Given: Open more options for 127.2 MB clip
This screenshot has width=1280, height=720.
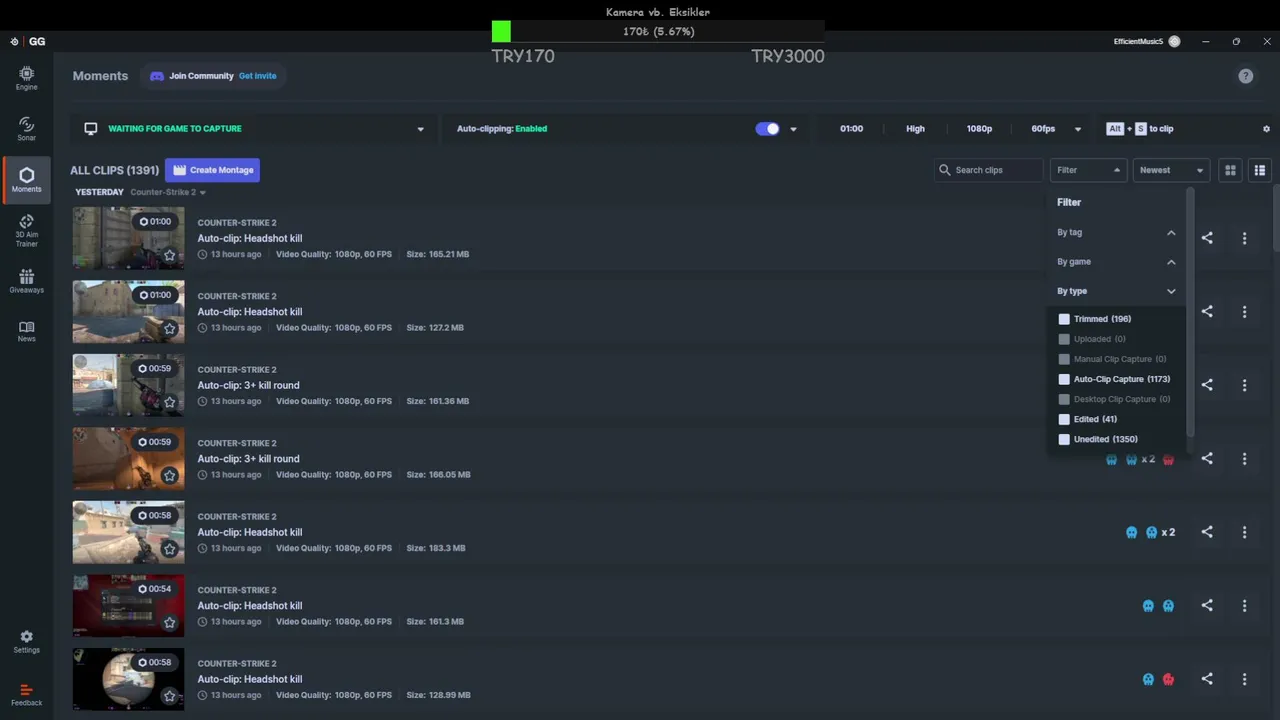Looking at the screenshot, I should pos(1244,312).
